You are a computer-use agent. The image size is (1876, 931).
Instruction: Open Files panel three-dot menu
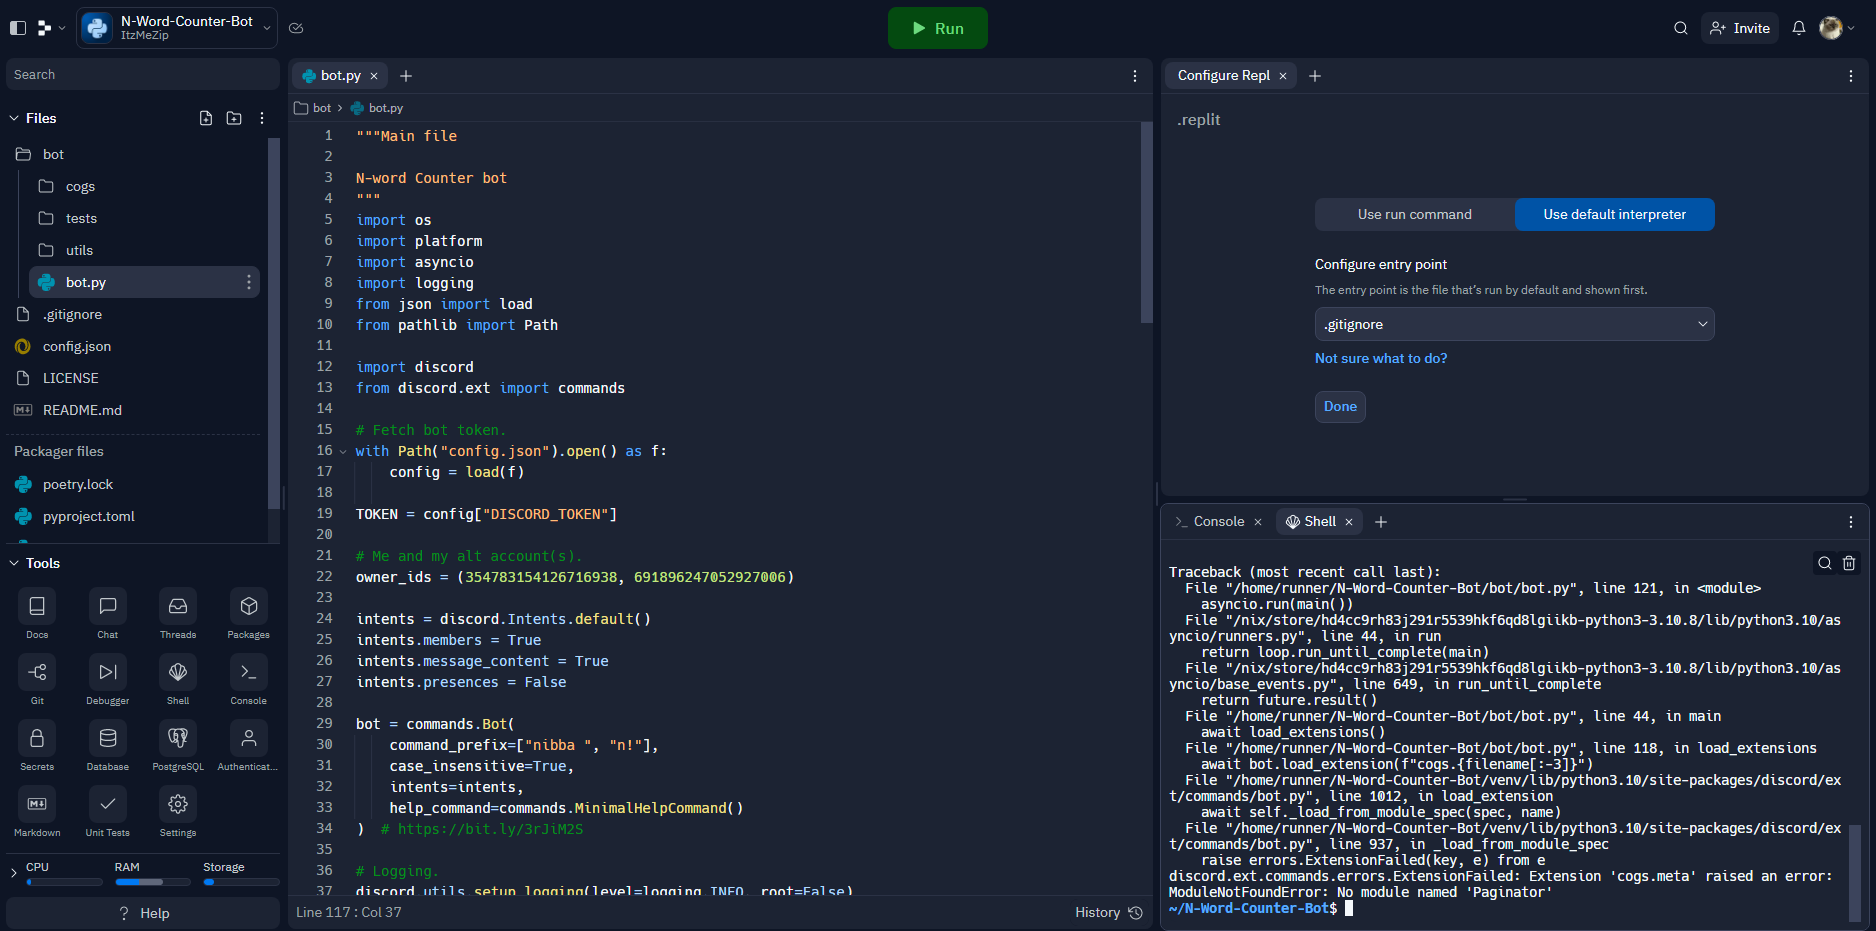(x=262, y=118)
